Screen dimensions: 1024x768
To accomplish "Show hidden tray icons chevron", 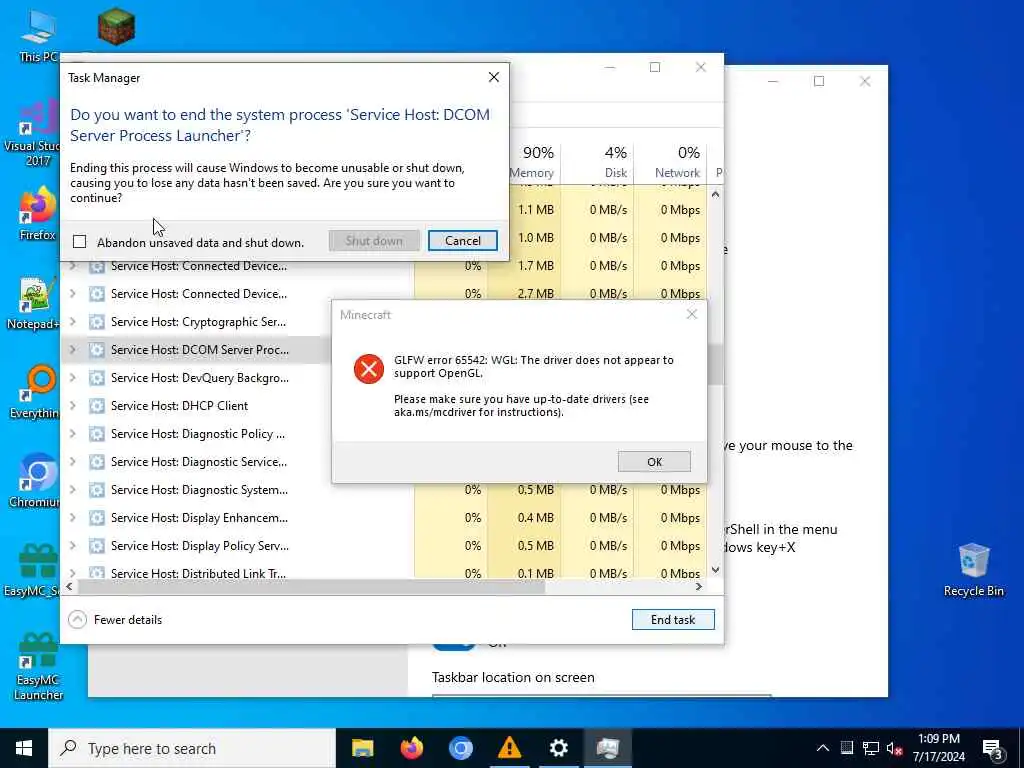I will (x=823, y=748).
